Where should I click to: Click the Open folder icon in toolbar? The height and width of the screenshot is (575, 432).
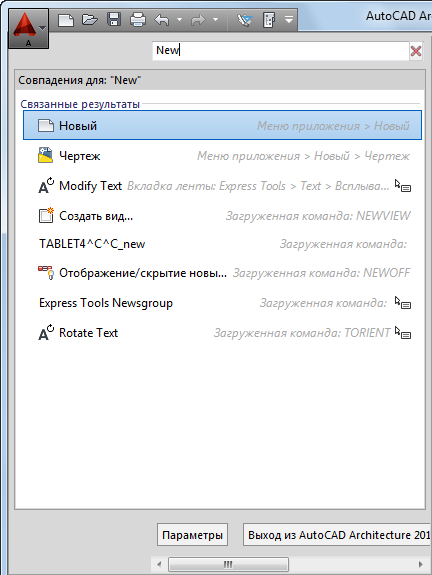(90, 19)
